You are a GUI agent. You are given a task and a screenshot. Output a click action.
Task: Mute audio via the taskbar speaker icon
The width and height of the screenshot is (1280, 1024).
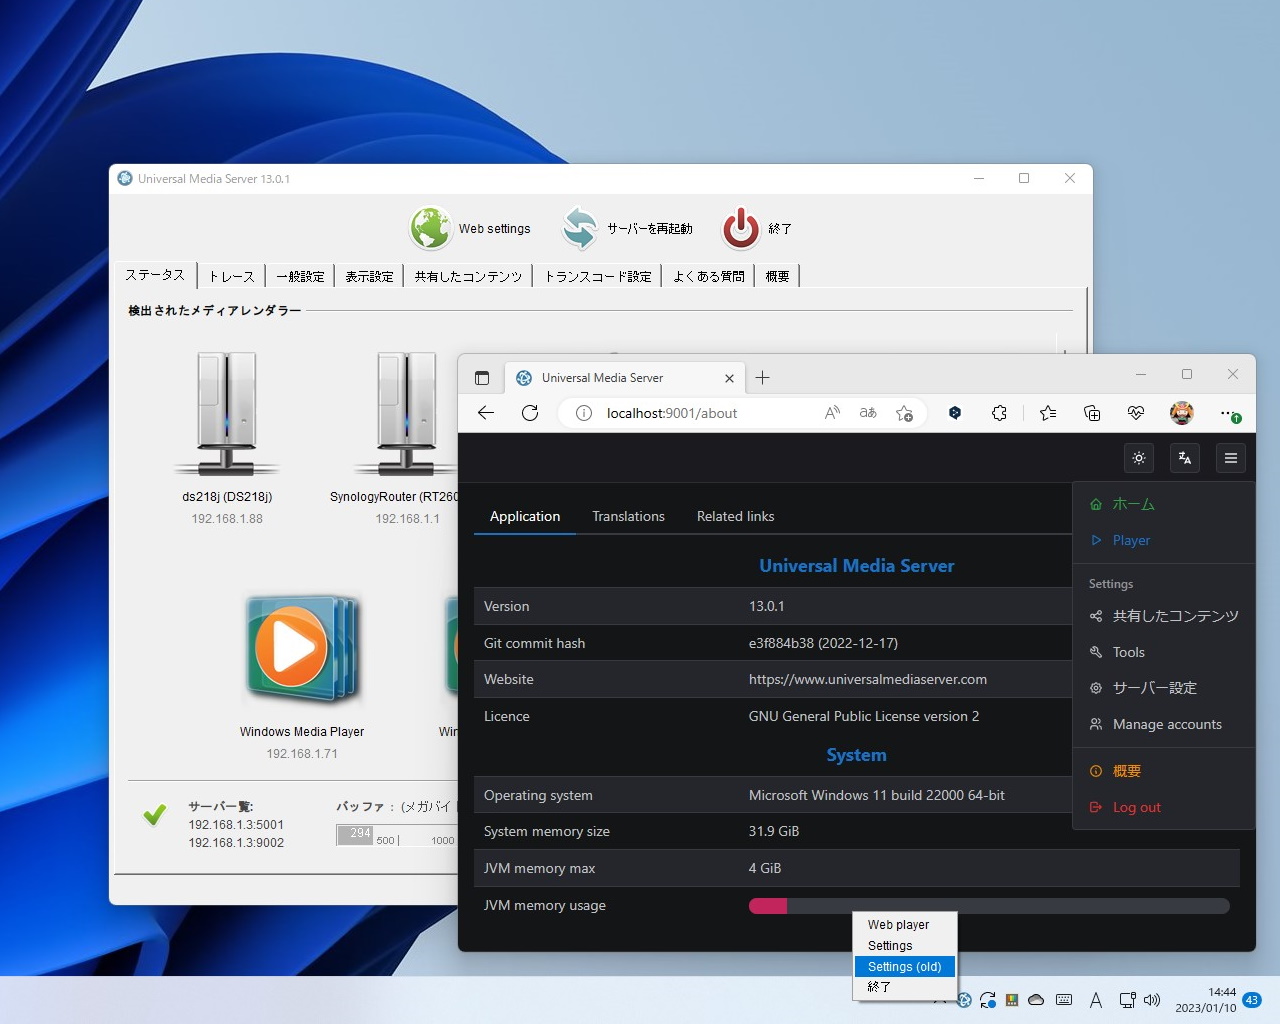1154,999
